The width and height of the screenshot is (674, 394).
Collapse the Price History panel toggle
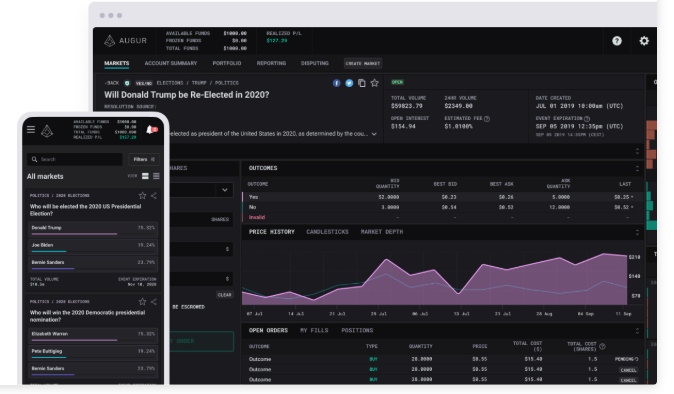(637, 232)
